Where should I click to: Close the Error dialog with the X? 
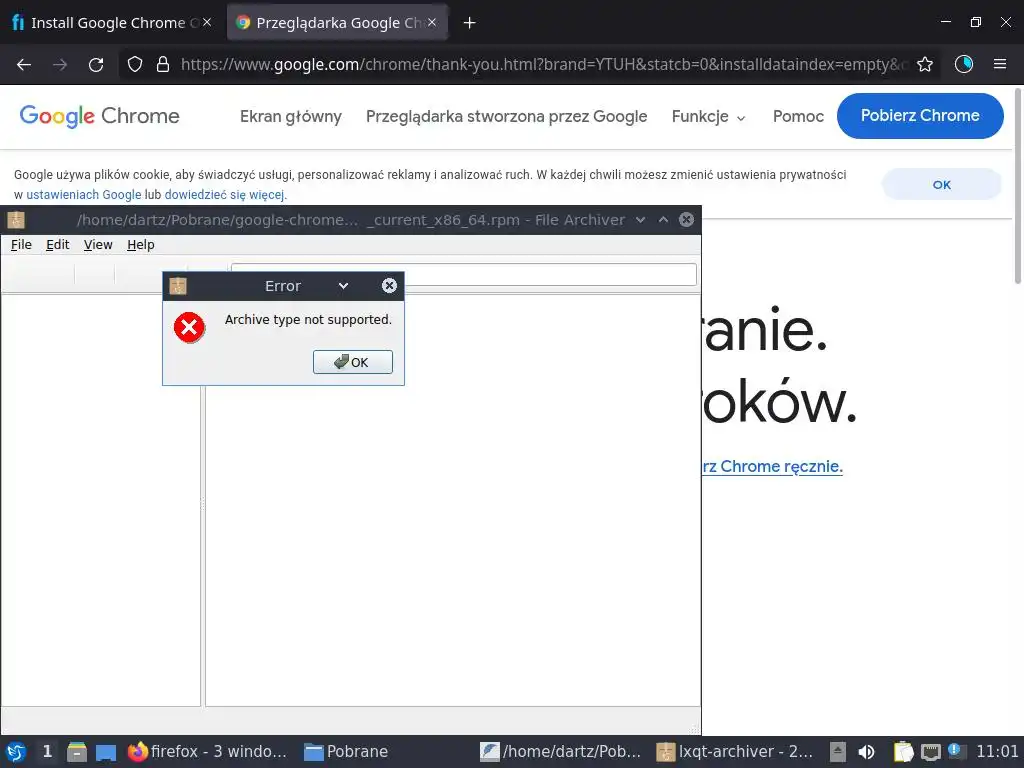tap(389, 285)
